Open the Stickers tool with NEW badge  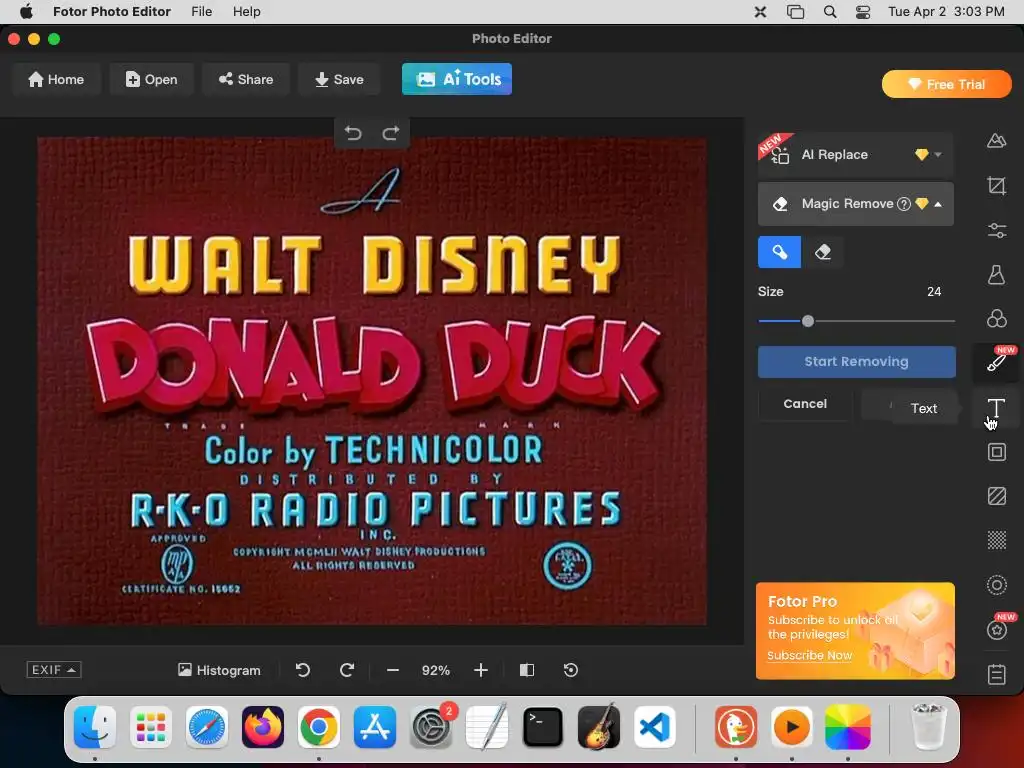[996, 630]
